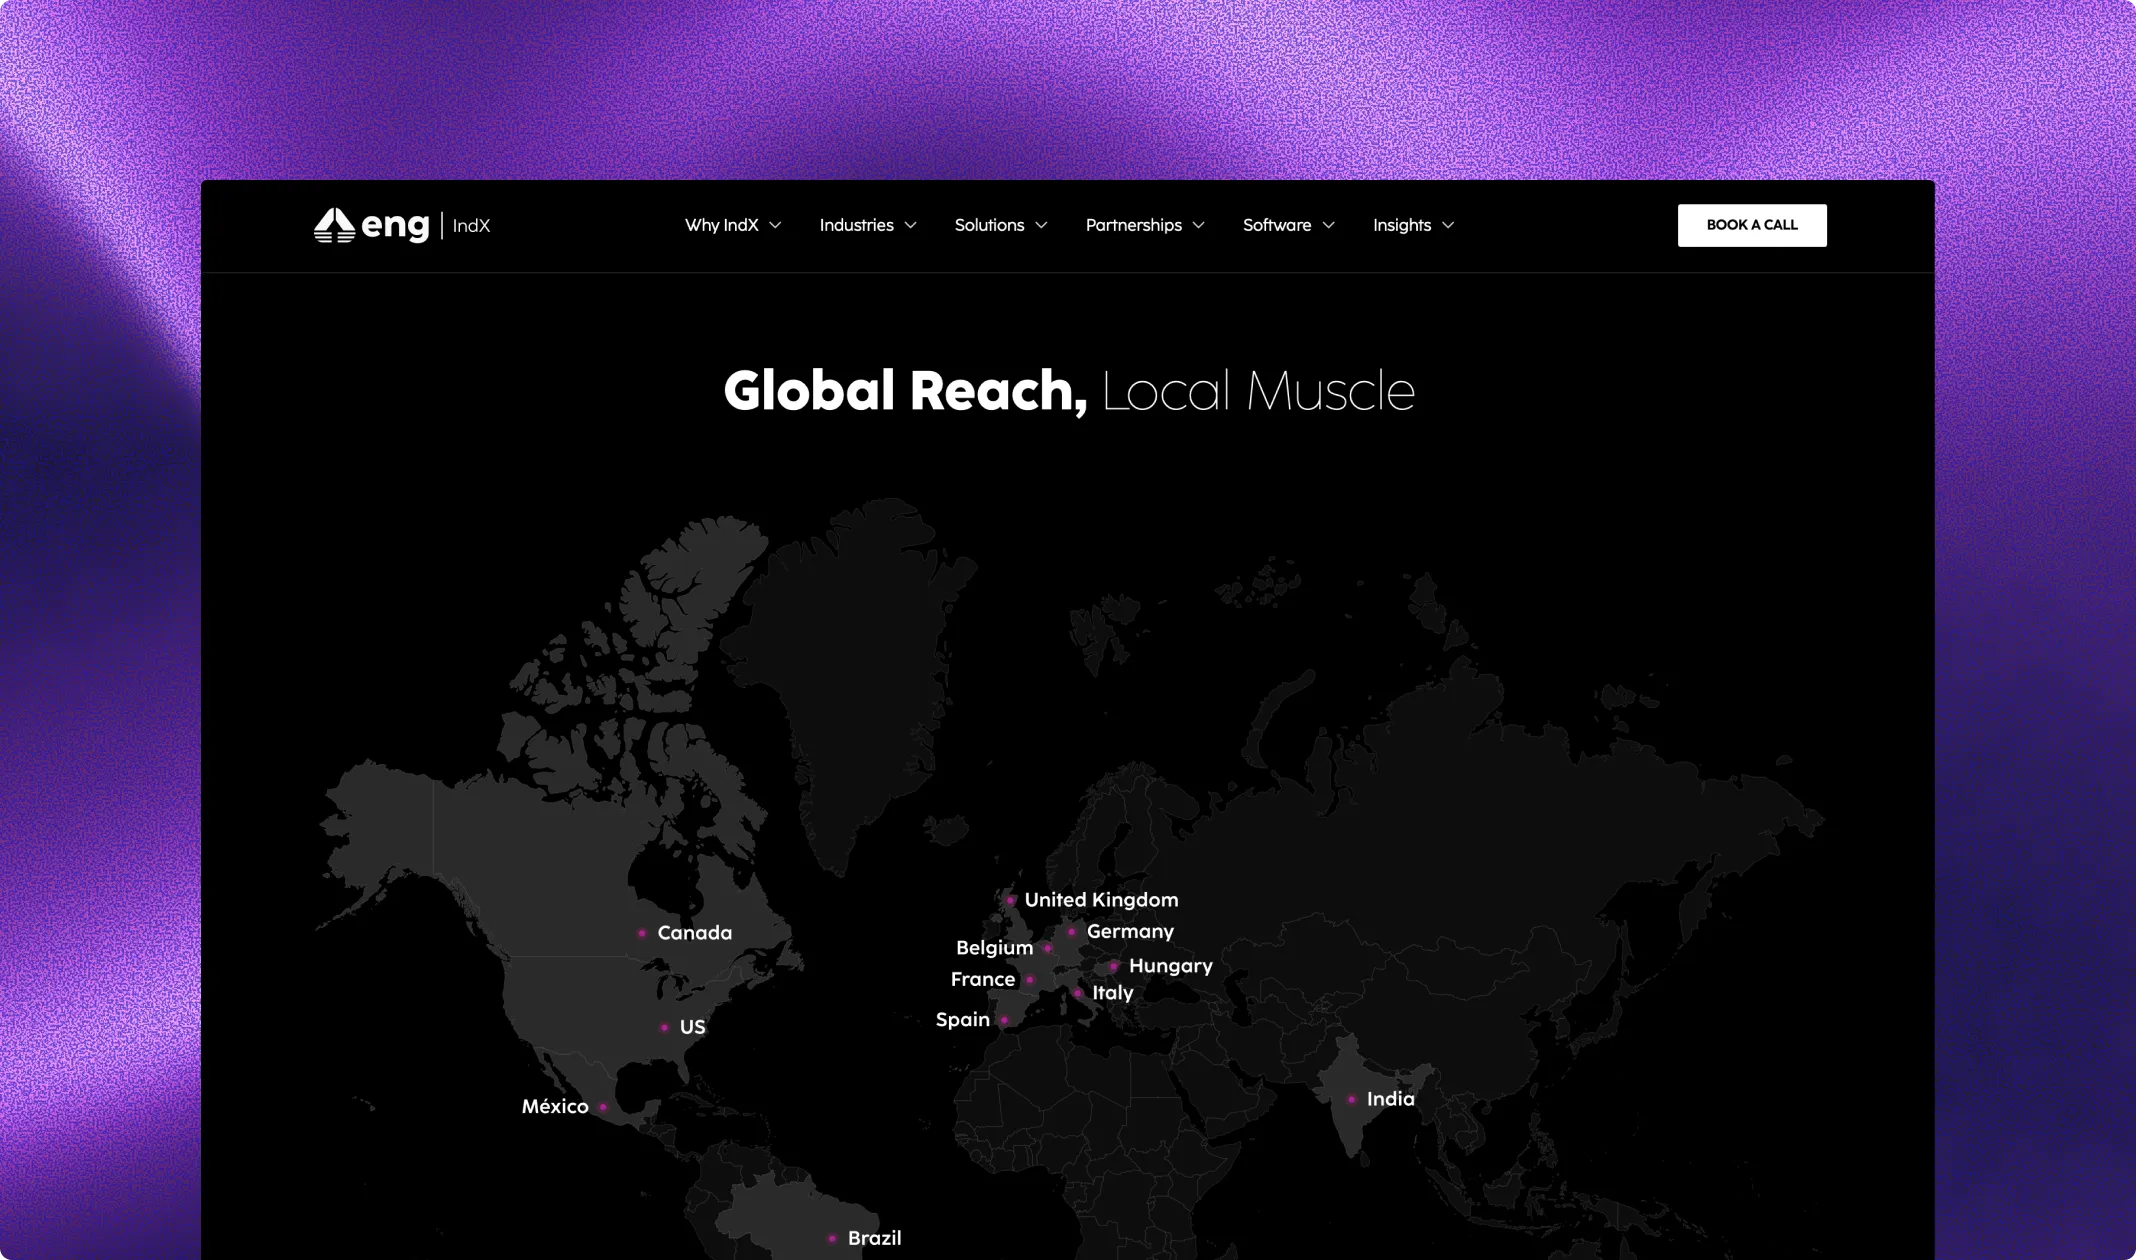The image size is (2136, 1260).
Task: Click the United Kingdom pin on the map
Action: tap(1011, 899)
